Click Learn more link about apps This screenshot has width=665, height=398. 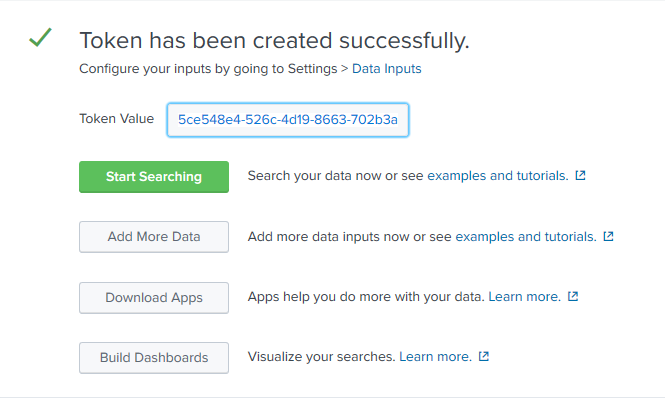(x=525, y=297)
